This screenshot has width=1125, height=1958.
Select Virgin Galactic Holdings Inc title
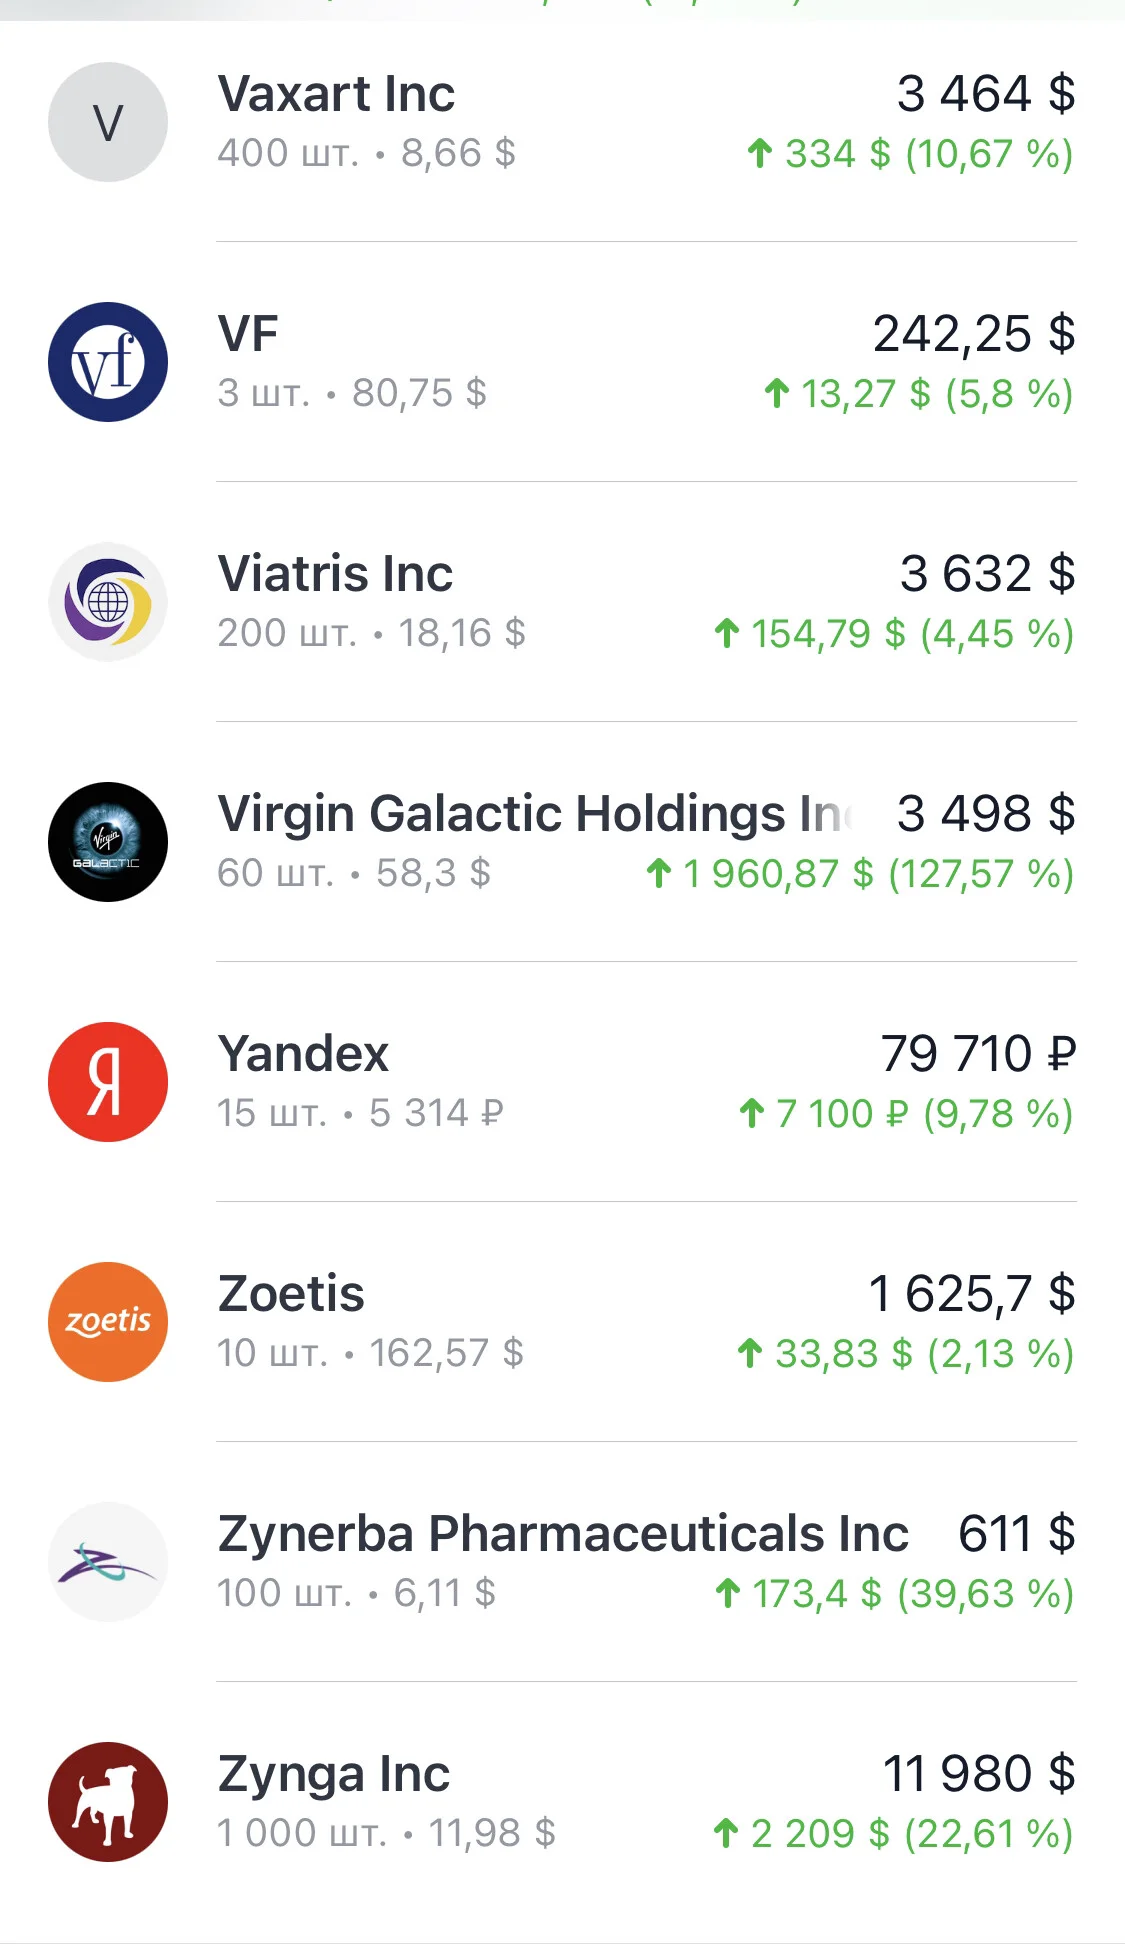[x=535, y=814]
